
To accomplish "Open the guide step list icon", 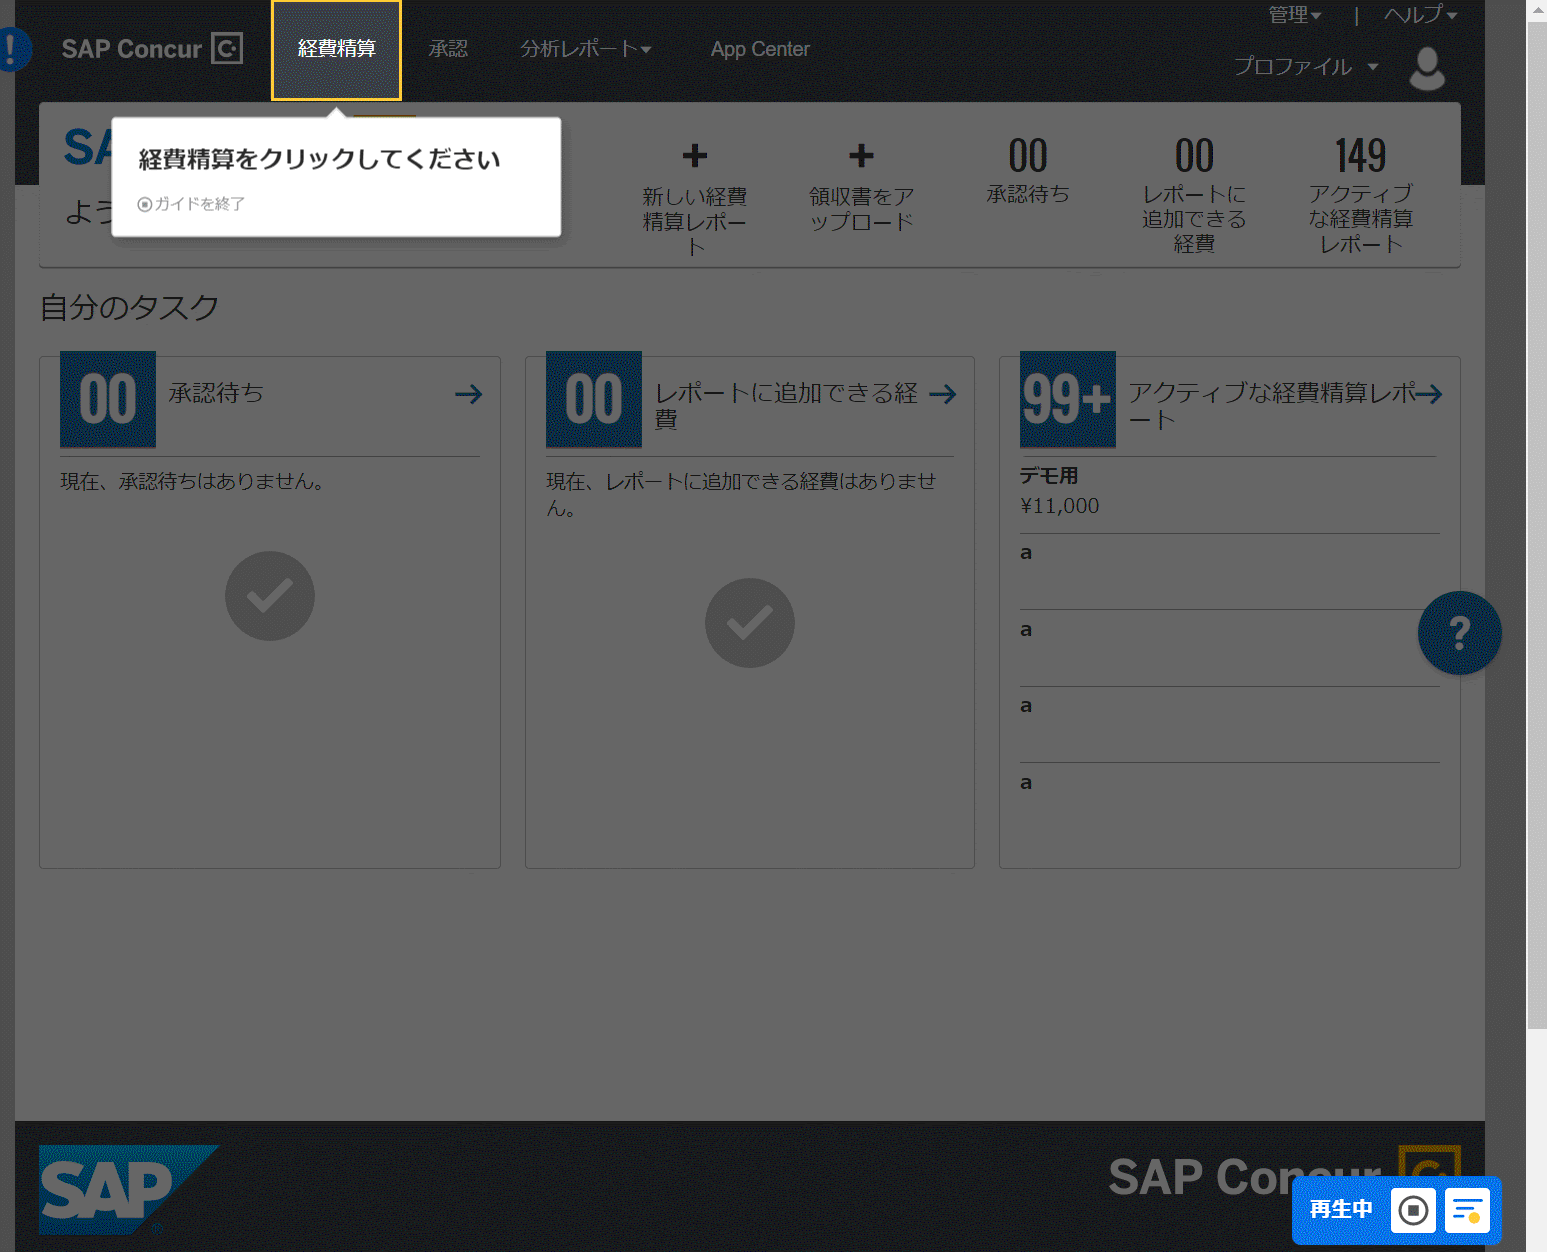I will coord(1467,1210).
